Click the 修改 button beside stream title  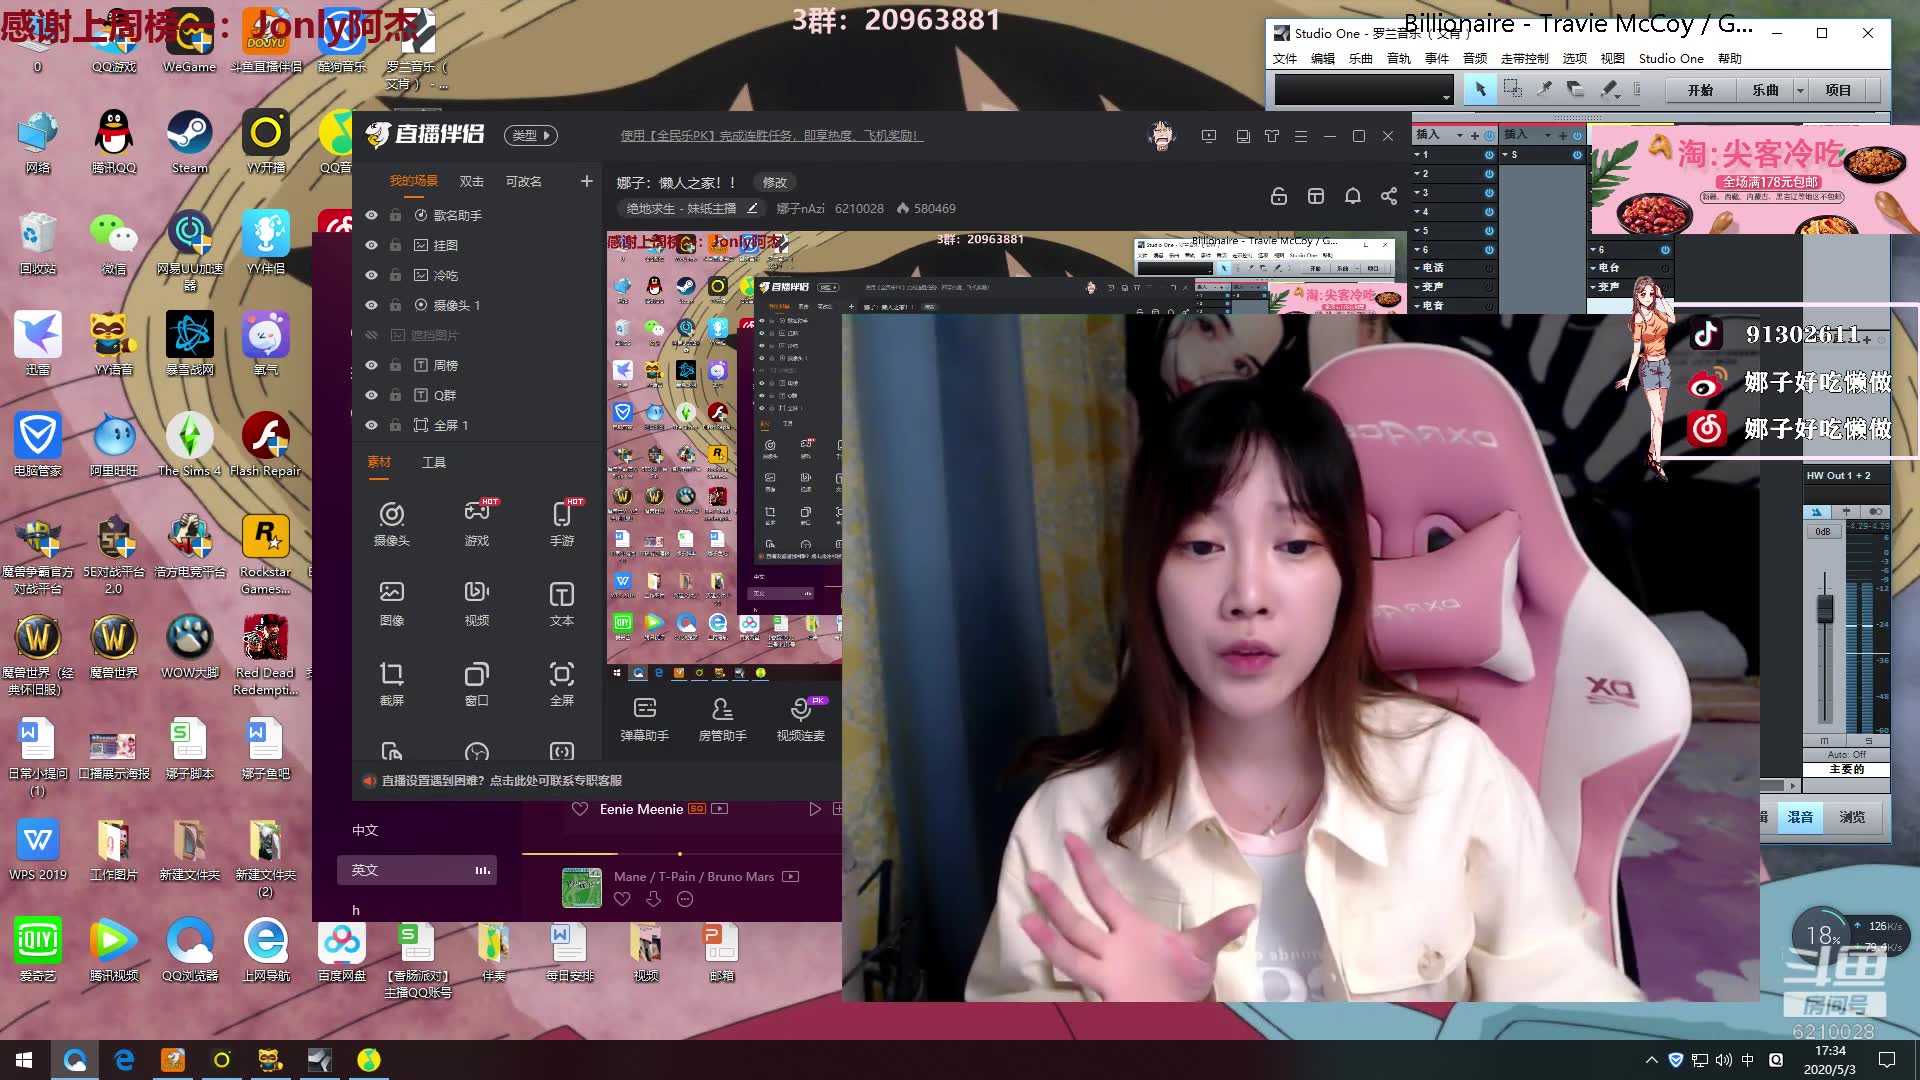[774, 182]
